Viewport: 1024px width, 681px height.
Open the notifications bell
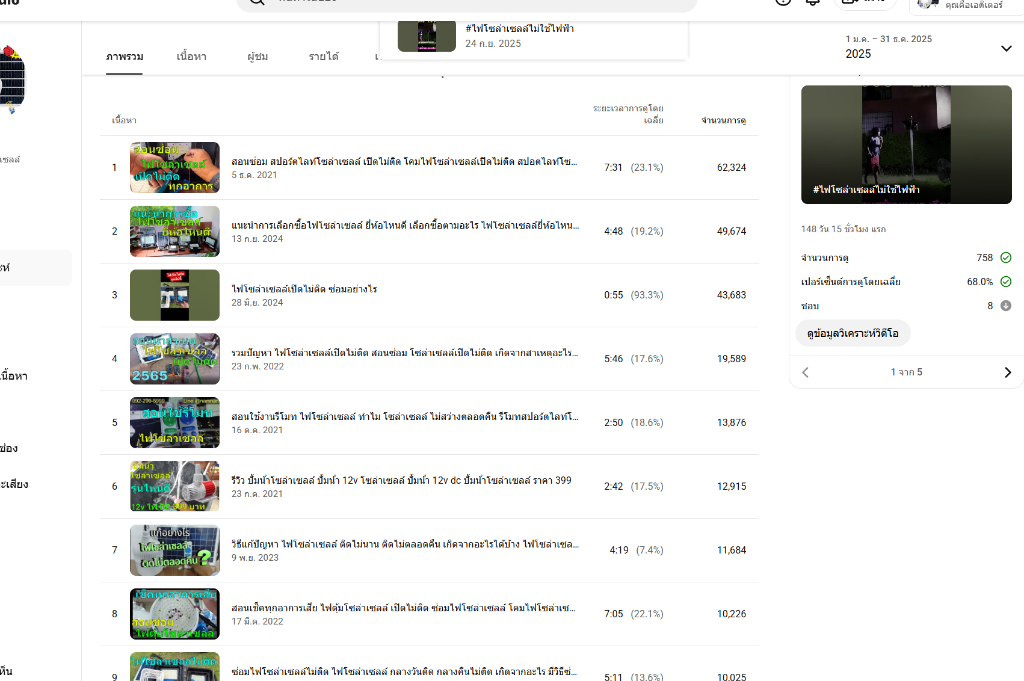click(813, 2)
